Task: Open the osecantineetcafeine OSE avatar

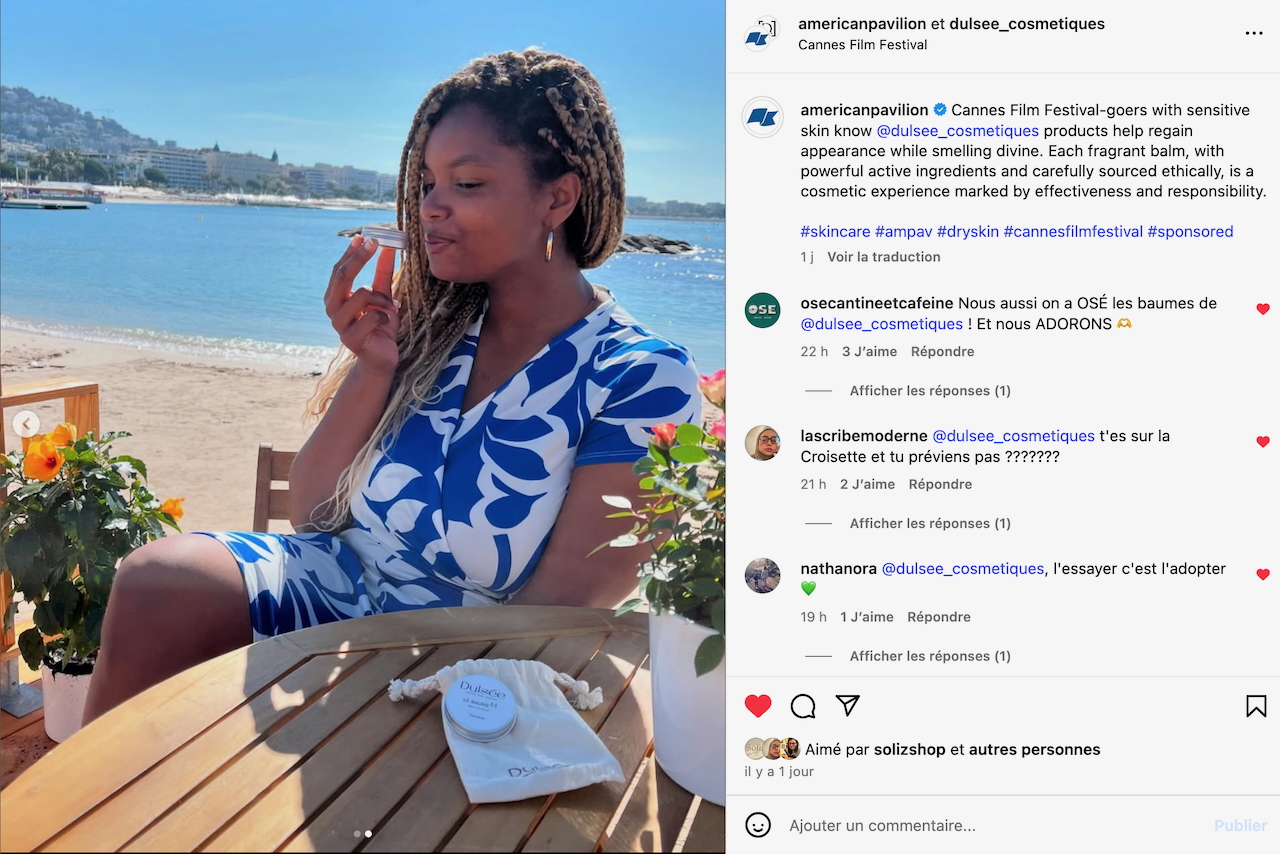Action: tap(762, 310)
